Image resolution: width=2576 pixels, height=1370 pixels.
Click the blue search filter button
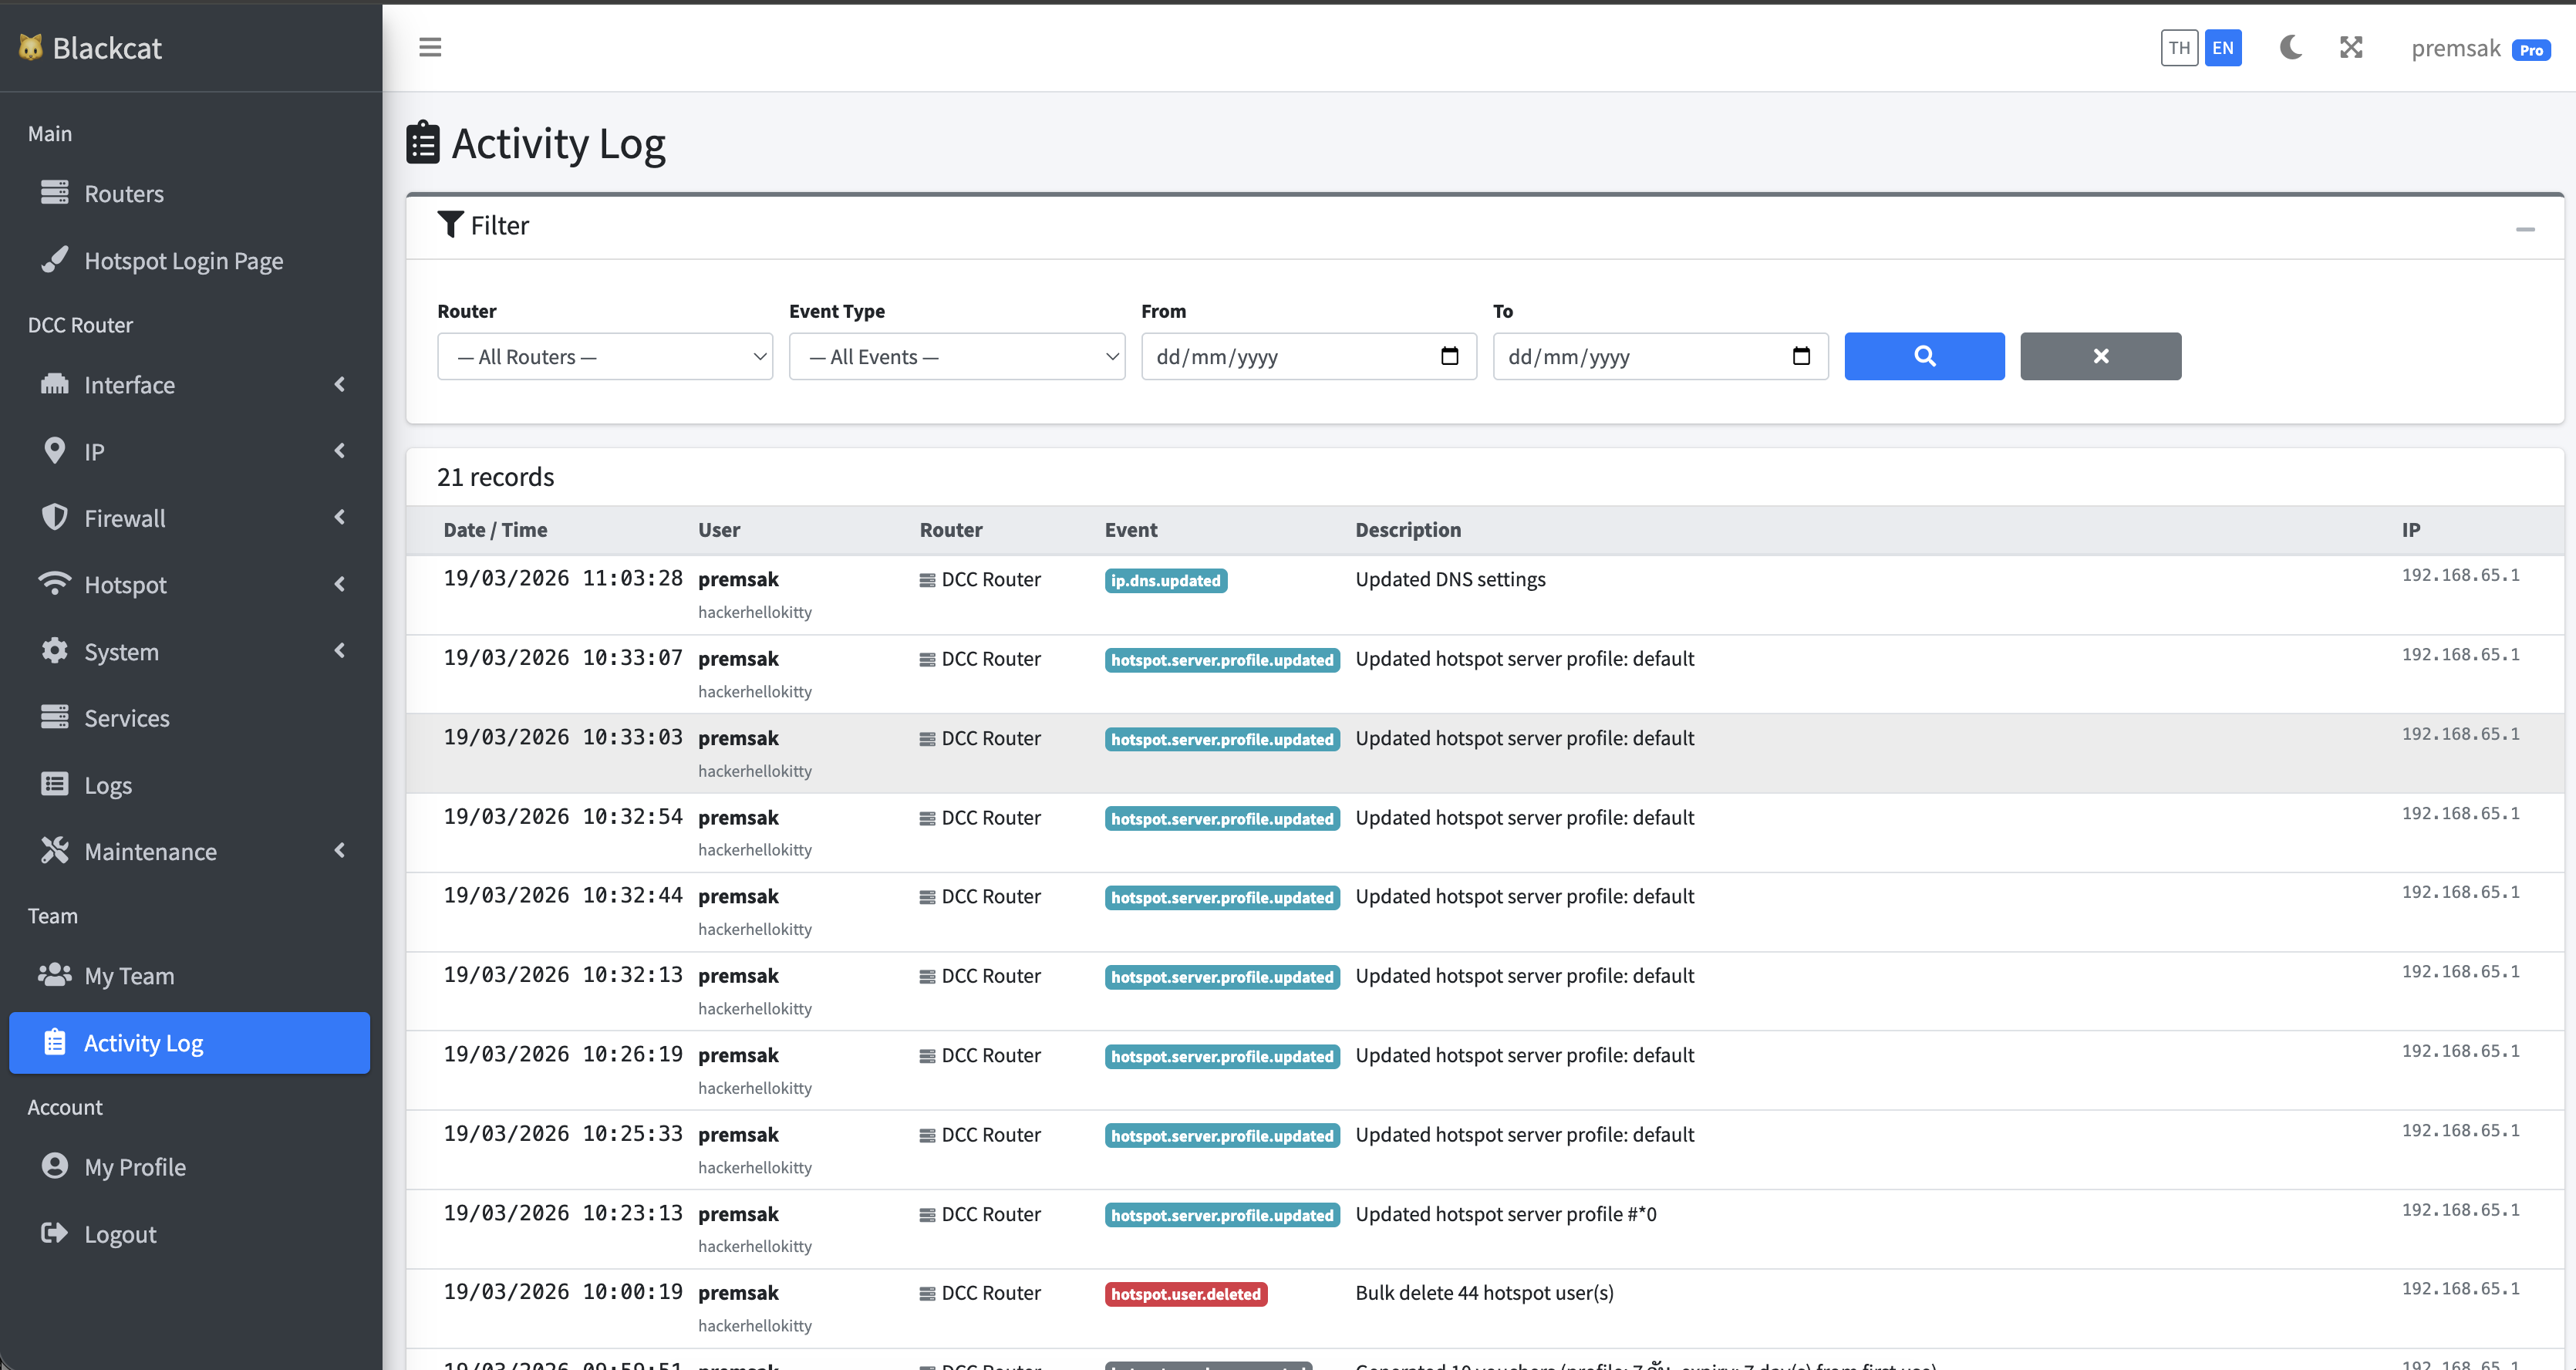coord(1924,356)
